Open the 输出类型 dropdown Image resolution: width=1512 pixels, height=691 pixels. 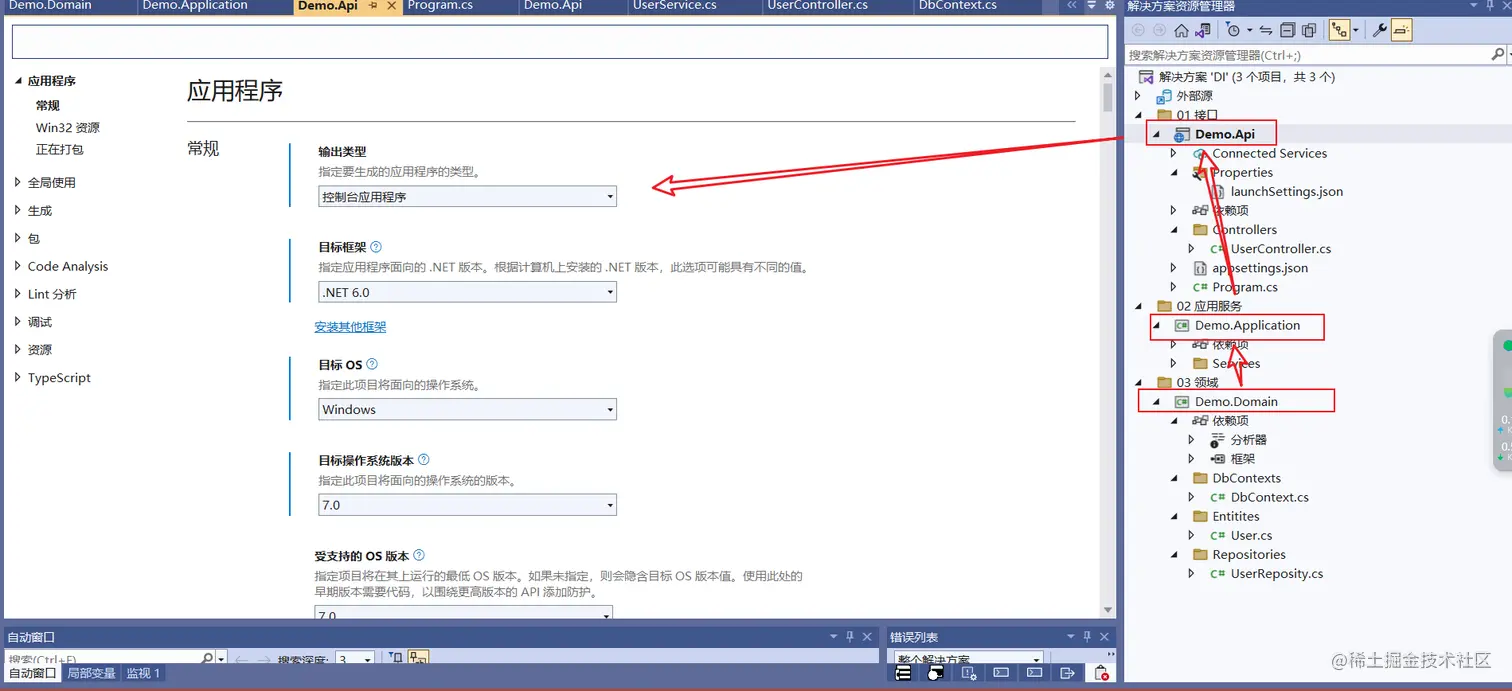click(467, 197)
